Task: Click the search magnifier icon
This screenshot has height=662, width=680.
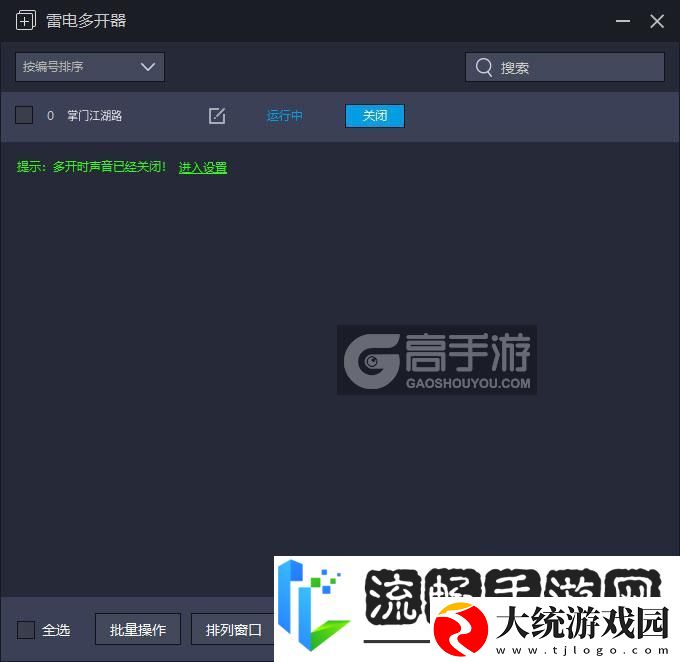Action: tap(484, 67)
